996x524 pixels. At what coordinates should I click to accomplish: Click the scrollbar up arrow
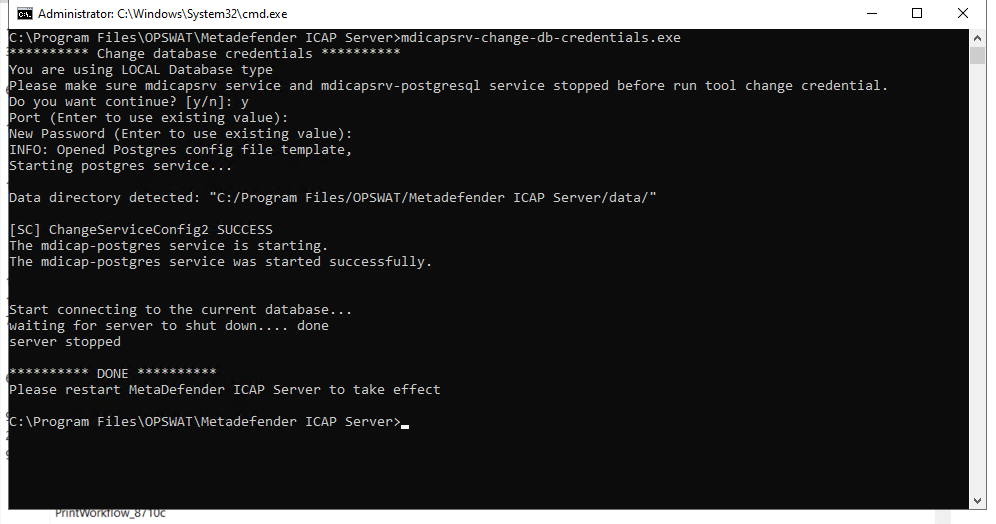click(977, 38)
